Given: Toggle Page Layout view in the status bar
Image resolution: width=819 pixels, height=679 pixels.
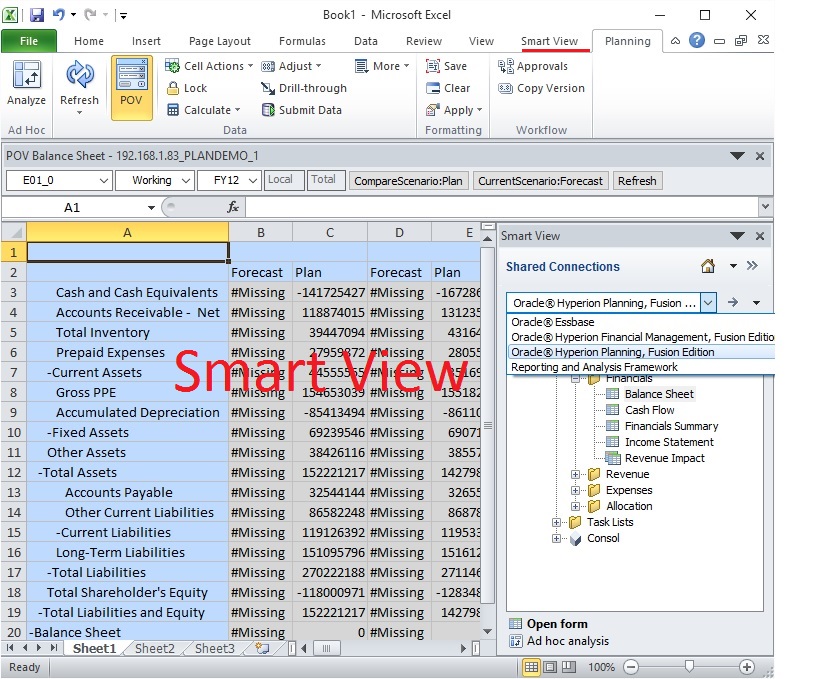Looking at the screenshot, I should [550, 667].
